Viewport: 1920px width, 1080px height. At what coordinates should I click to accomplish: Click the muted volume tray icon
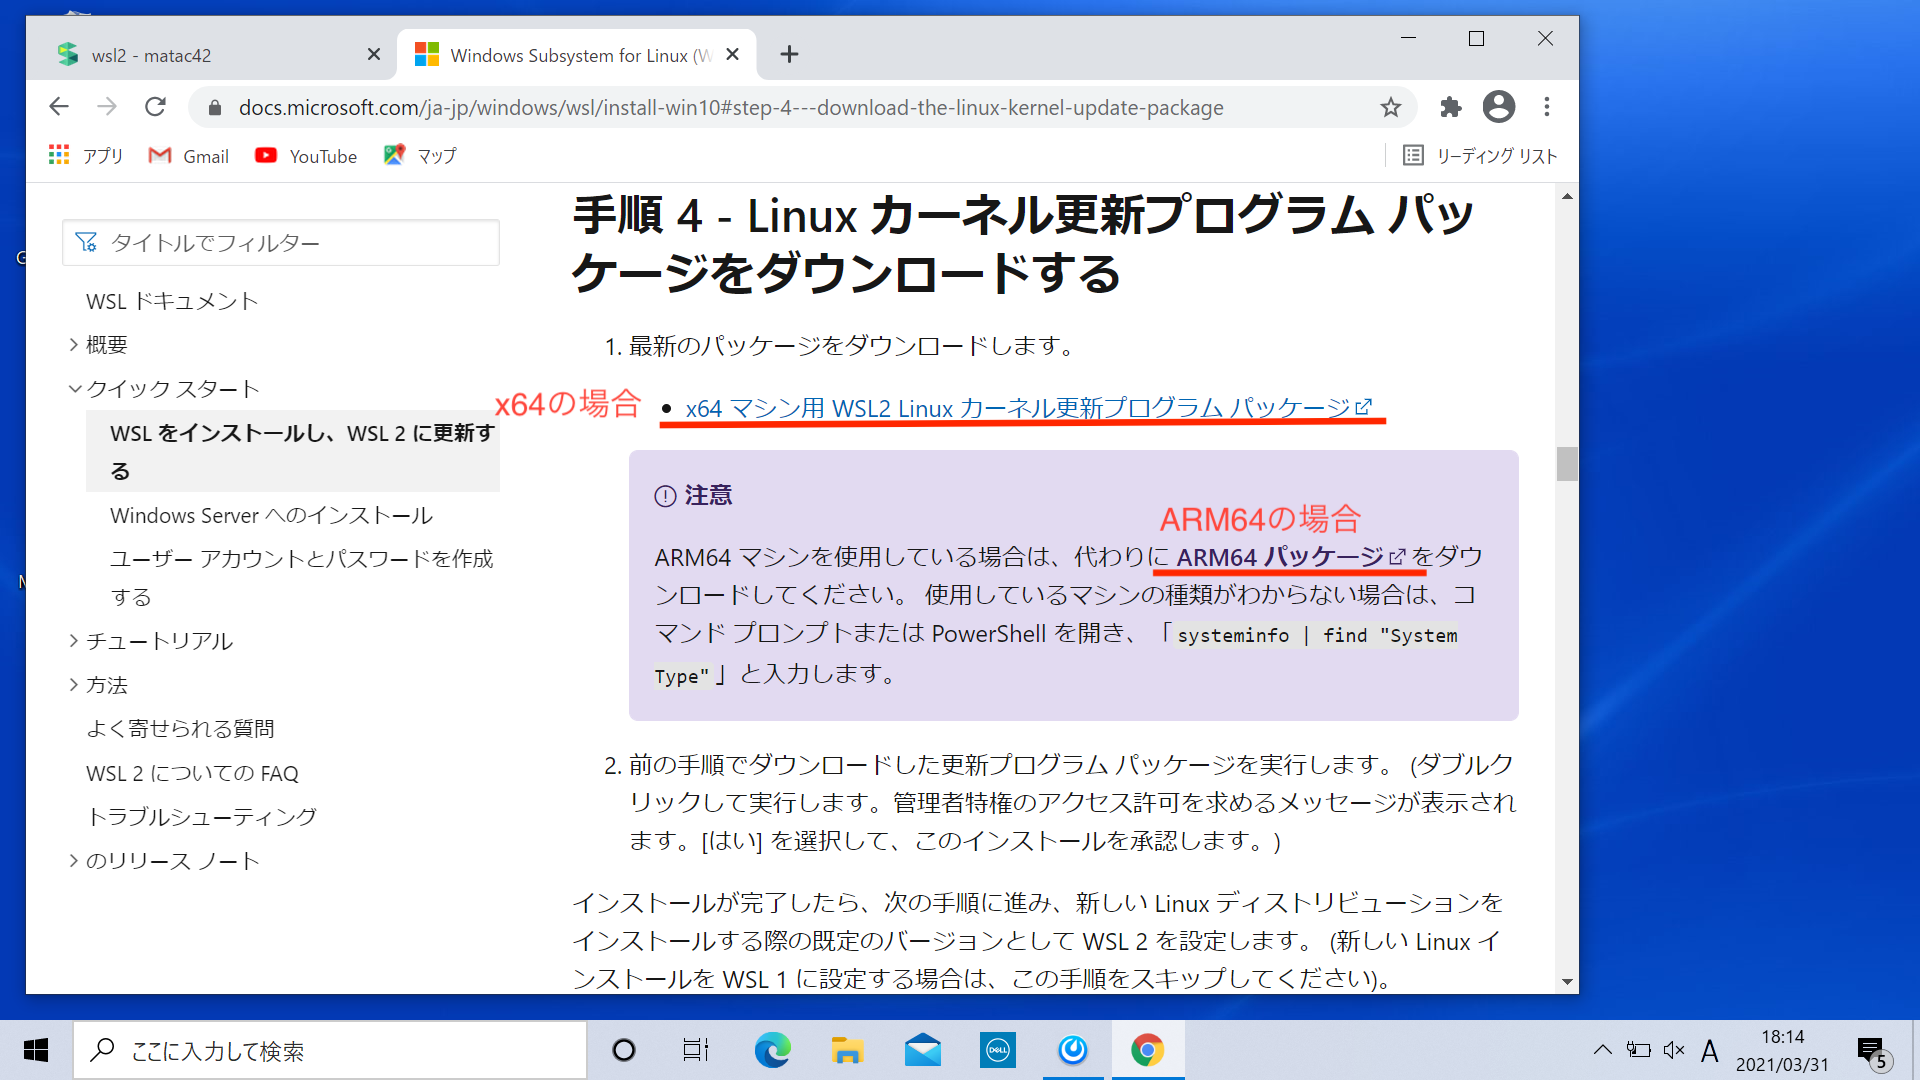pos(1674,1049)
